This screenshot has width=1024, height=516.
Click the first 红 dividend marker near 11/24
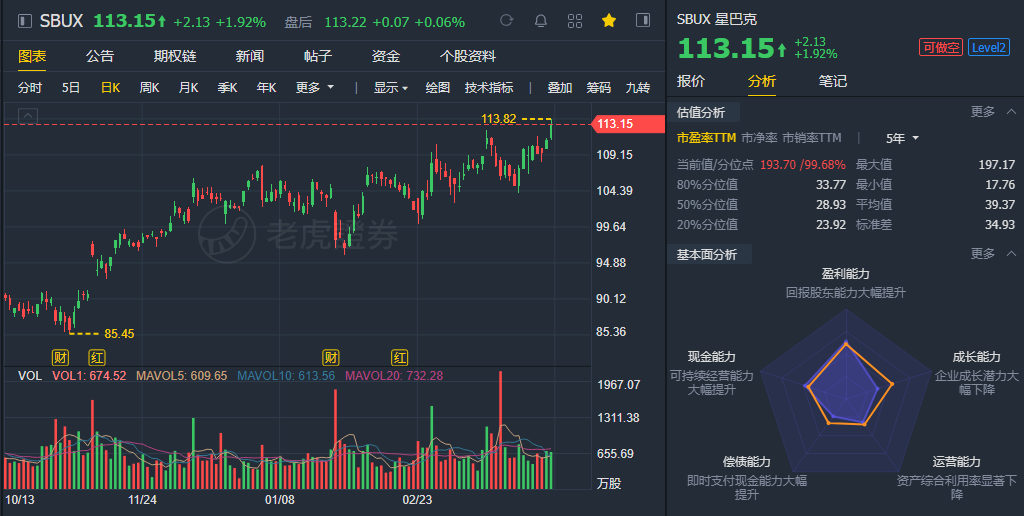tap(97, 357)
